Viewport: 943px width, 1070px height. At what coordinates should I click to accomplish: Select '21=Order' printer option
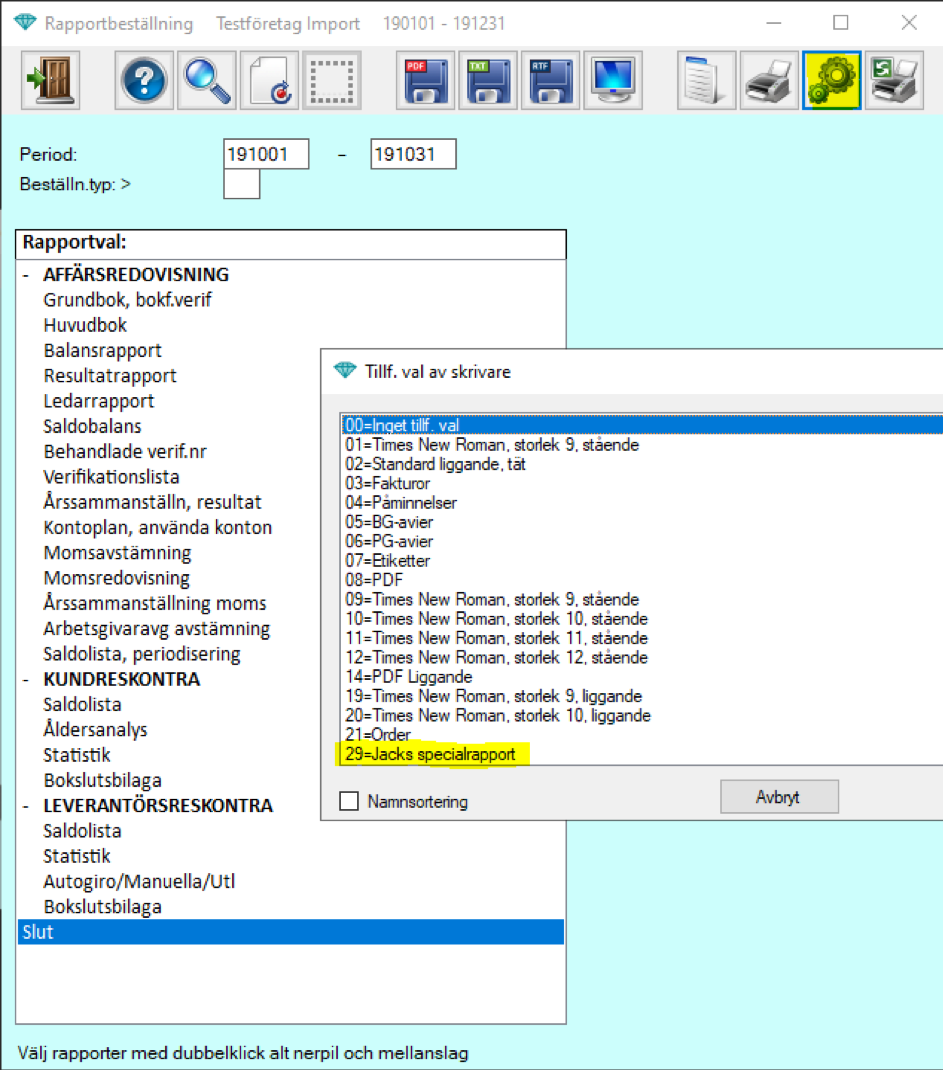378,735
